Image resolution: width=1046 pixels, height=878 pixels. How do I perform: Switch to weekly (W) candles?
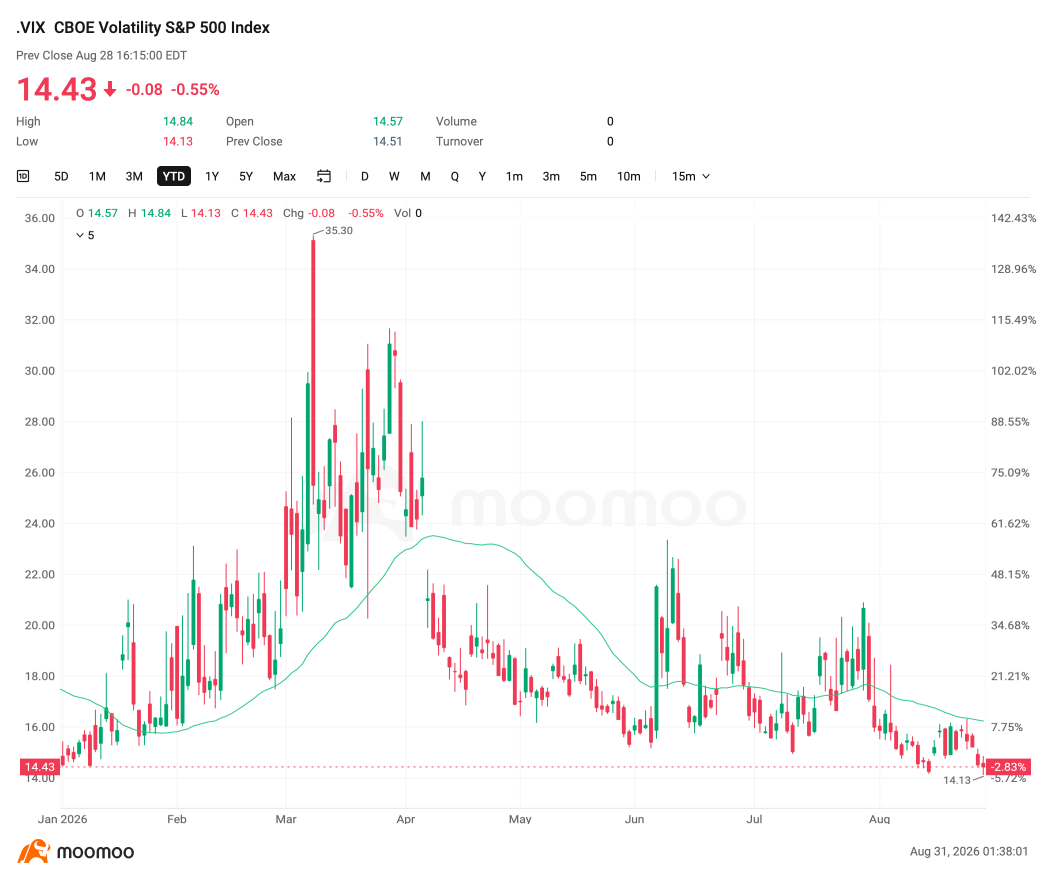(394, 176)
